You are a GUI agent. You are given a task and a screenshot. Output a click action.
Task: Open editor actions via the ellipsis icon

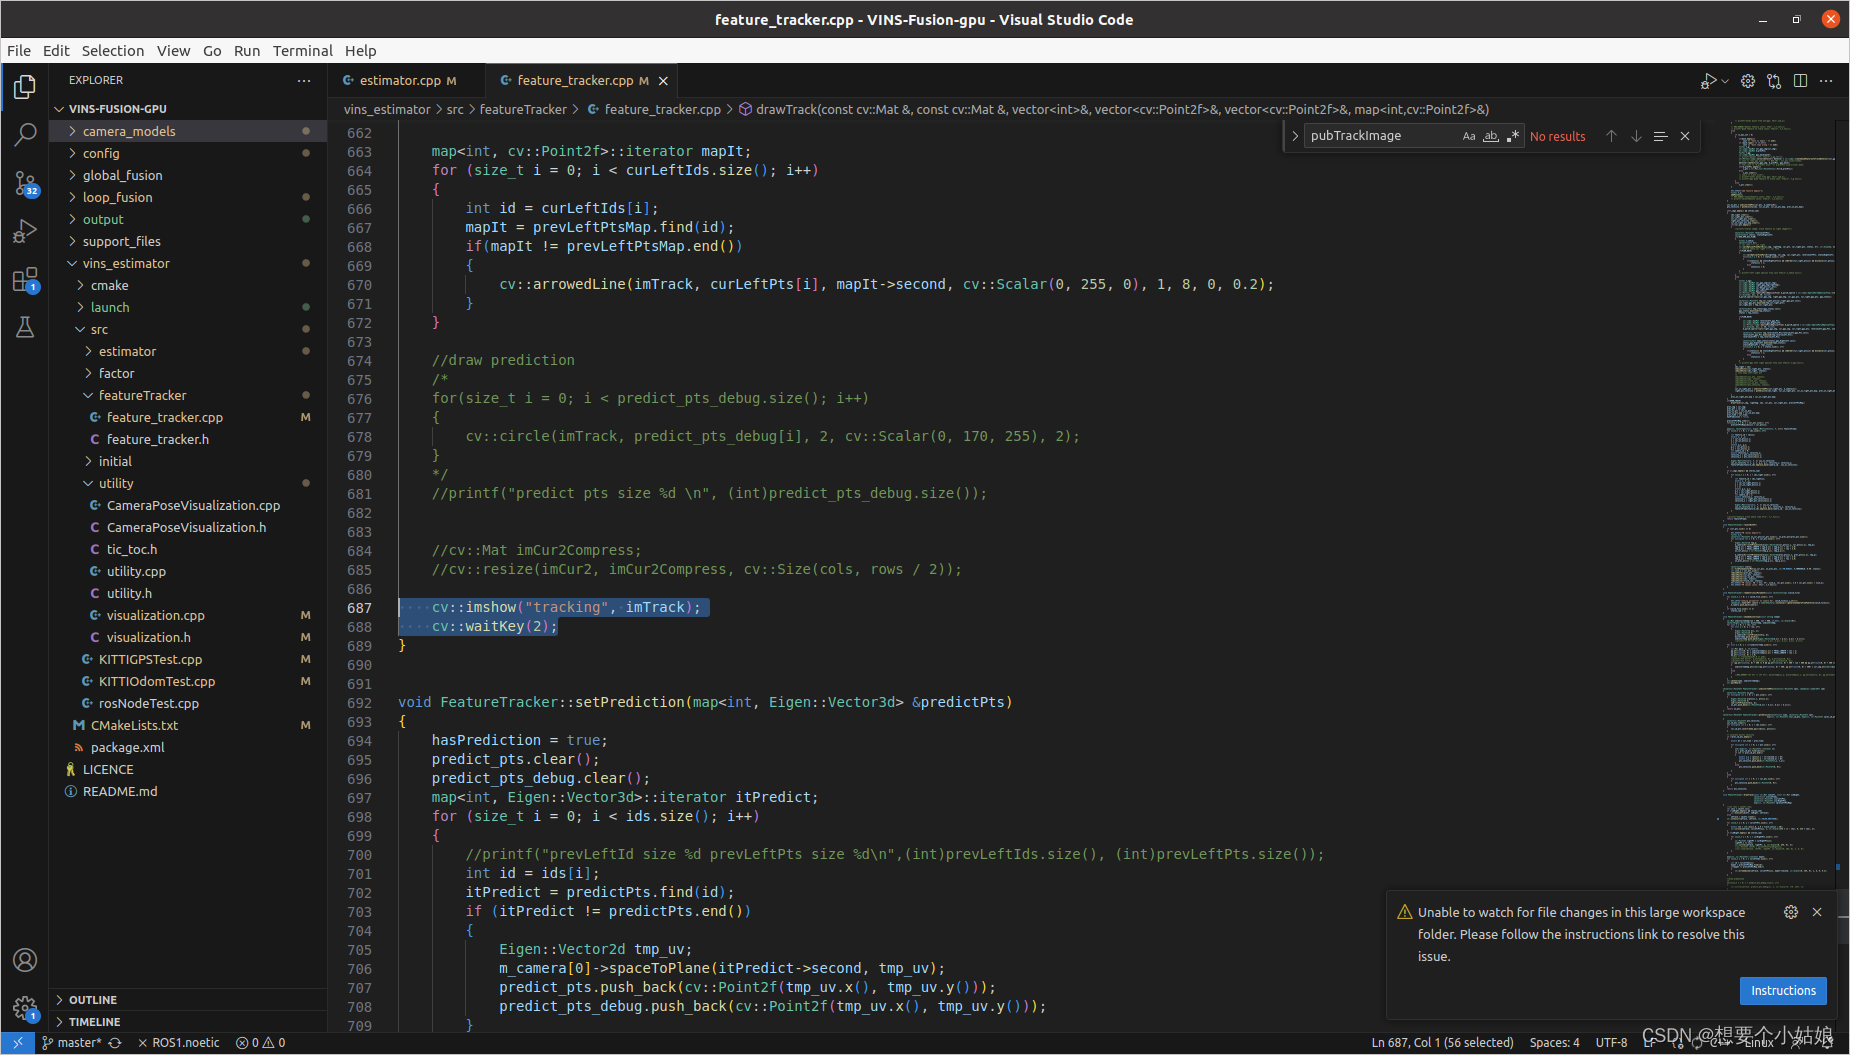click(1828, 81)
